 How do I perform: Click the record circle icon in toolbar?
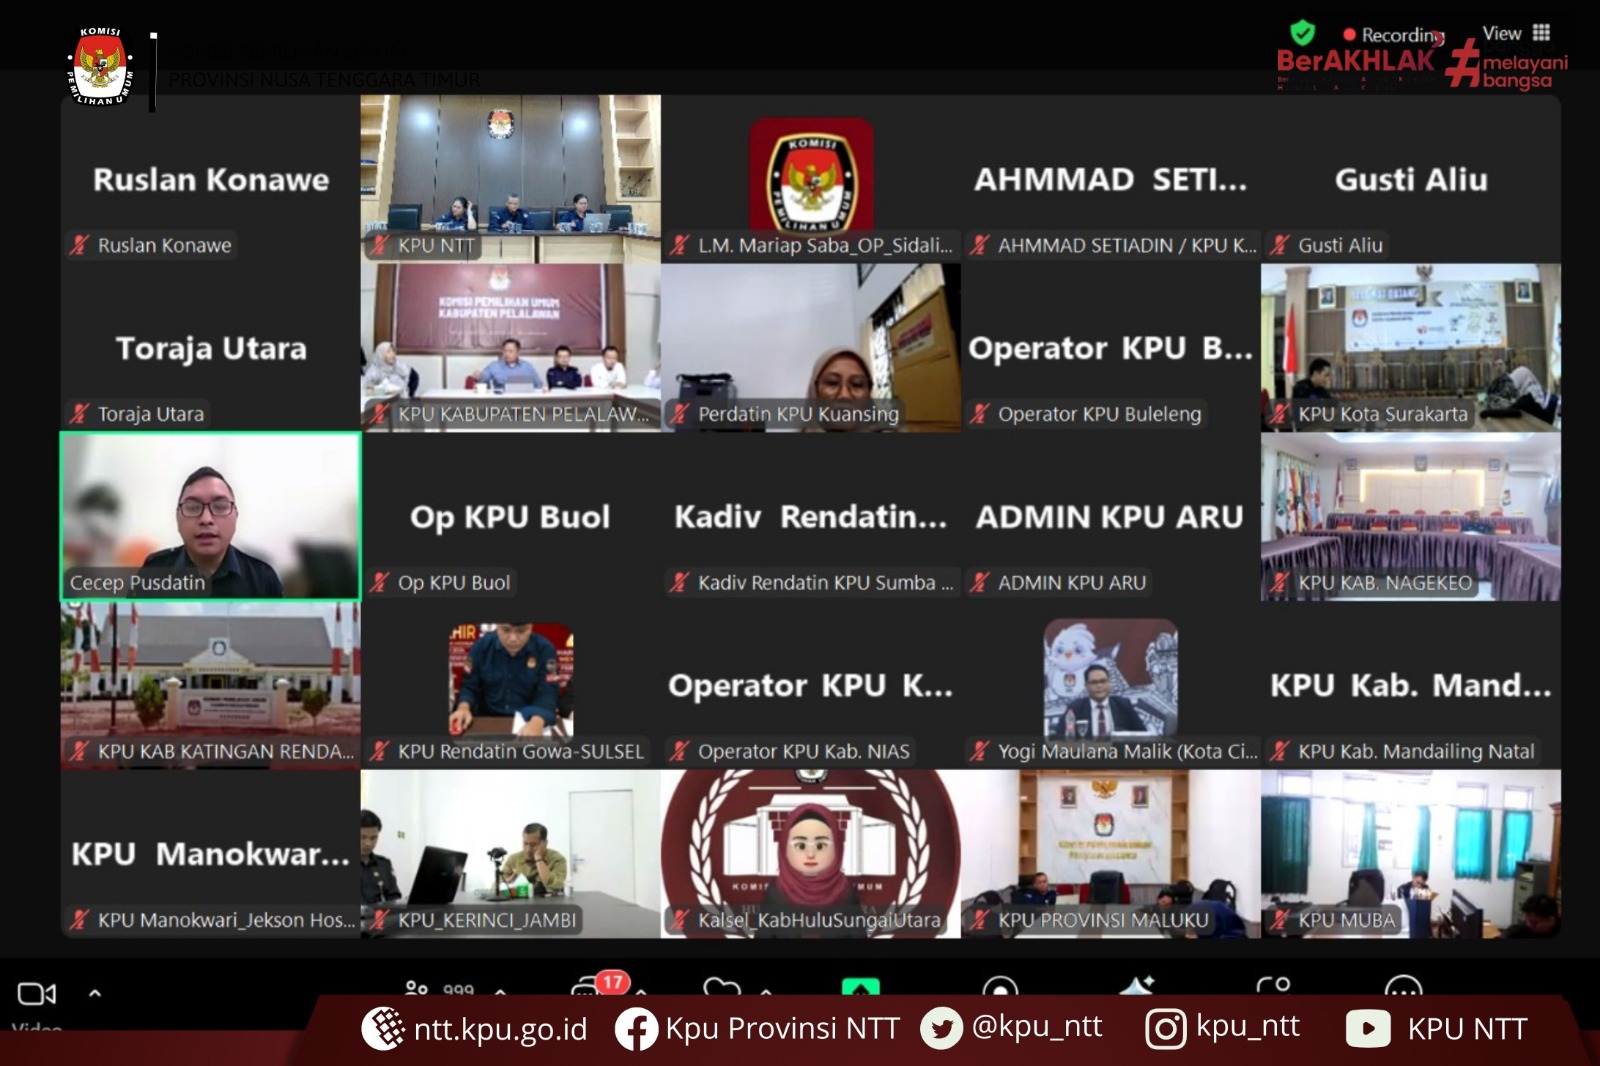[999, 988]
